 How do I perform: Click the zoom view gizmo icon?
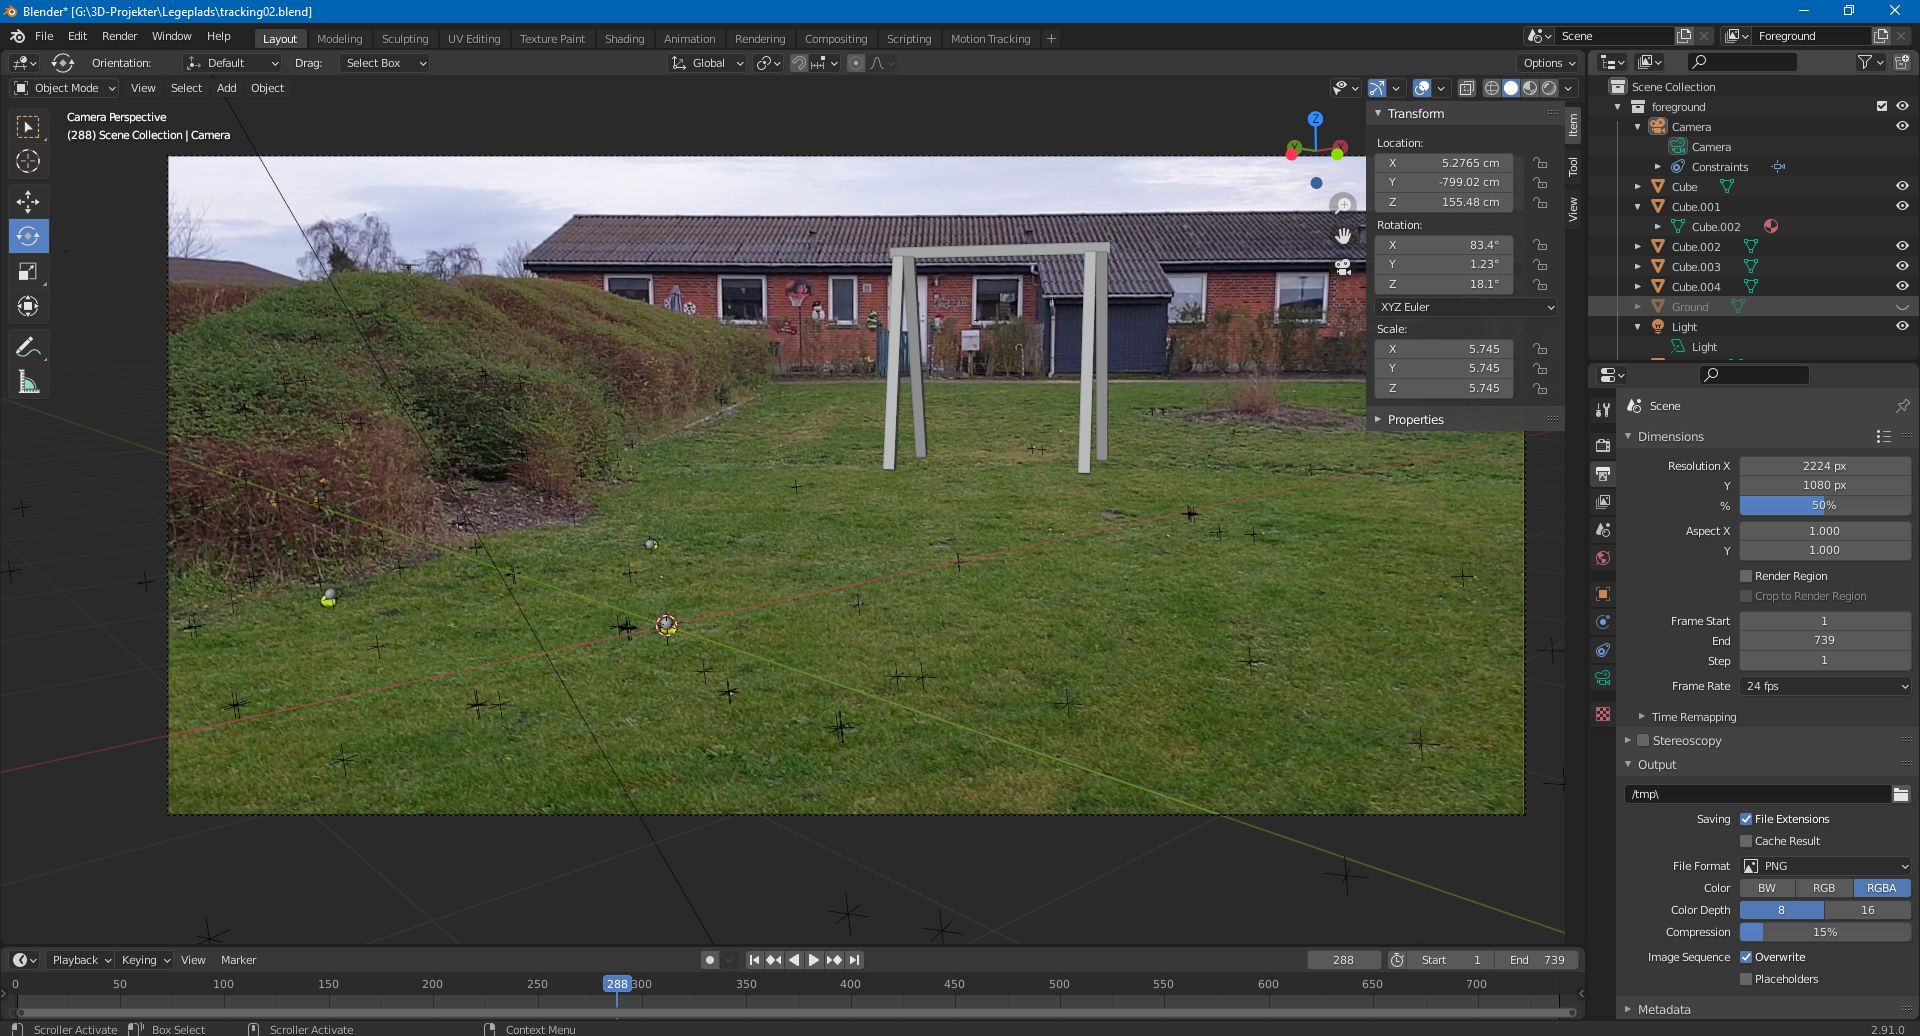coord(1343,205)
